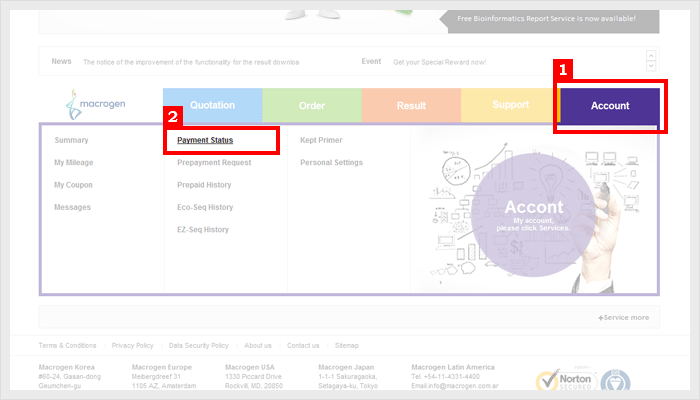This screenshot has height=400, width=700.
Task: Open the account Summary link
Action: (71, 140)
